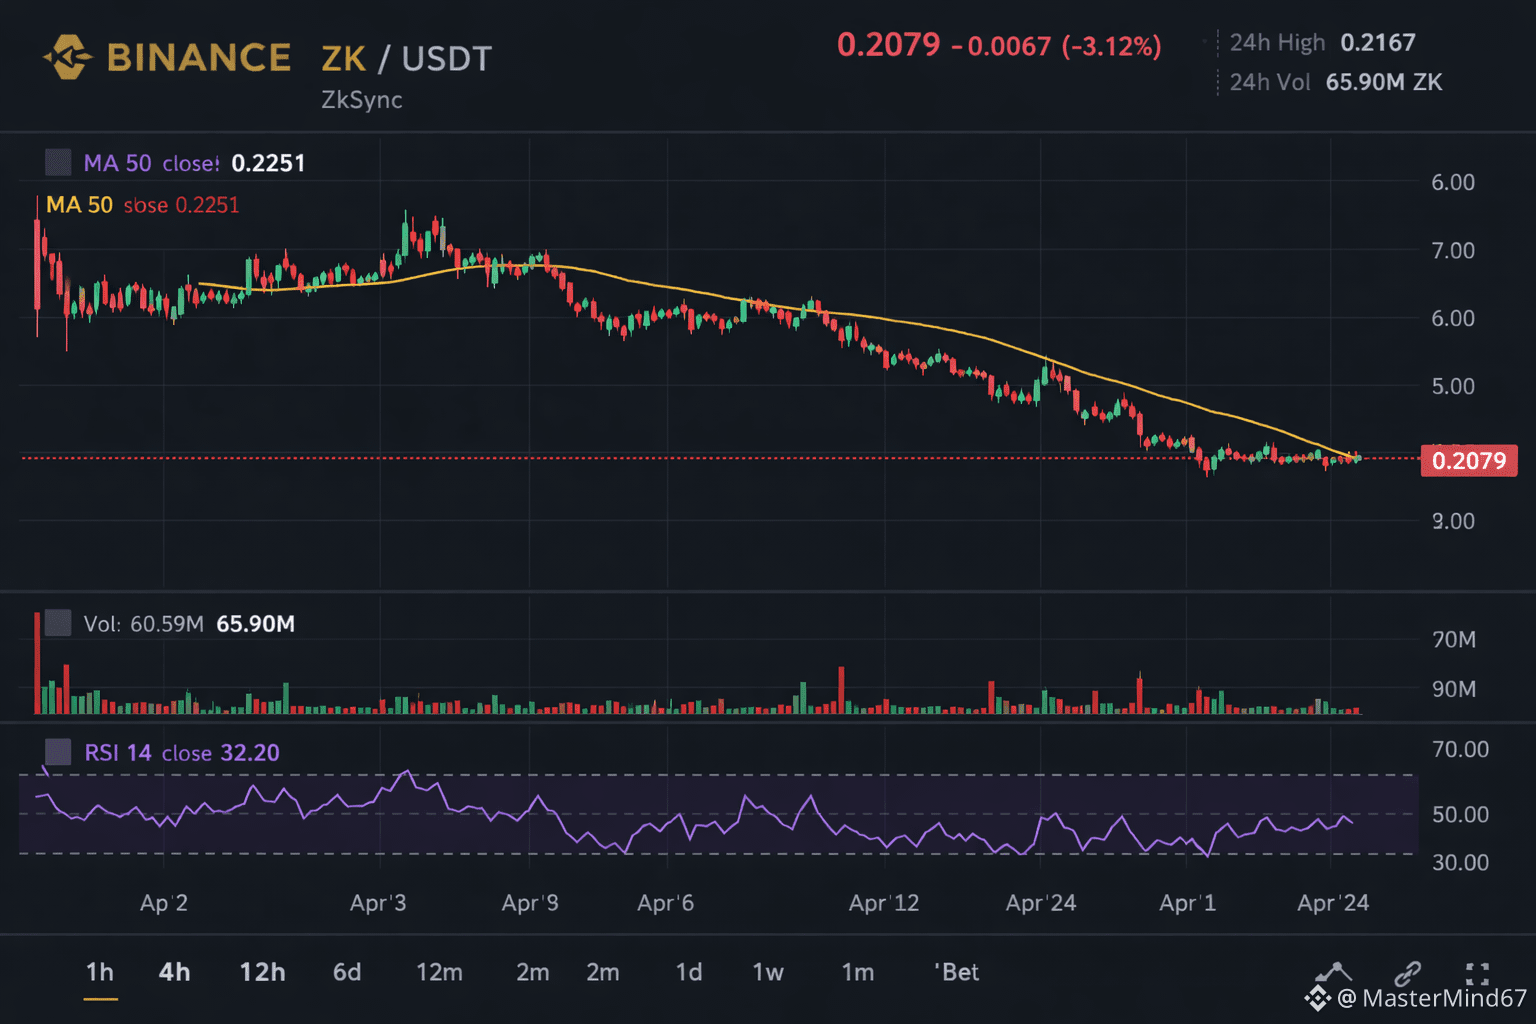Open the 'Bet tab

point(957,972)
